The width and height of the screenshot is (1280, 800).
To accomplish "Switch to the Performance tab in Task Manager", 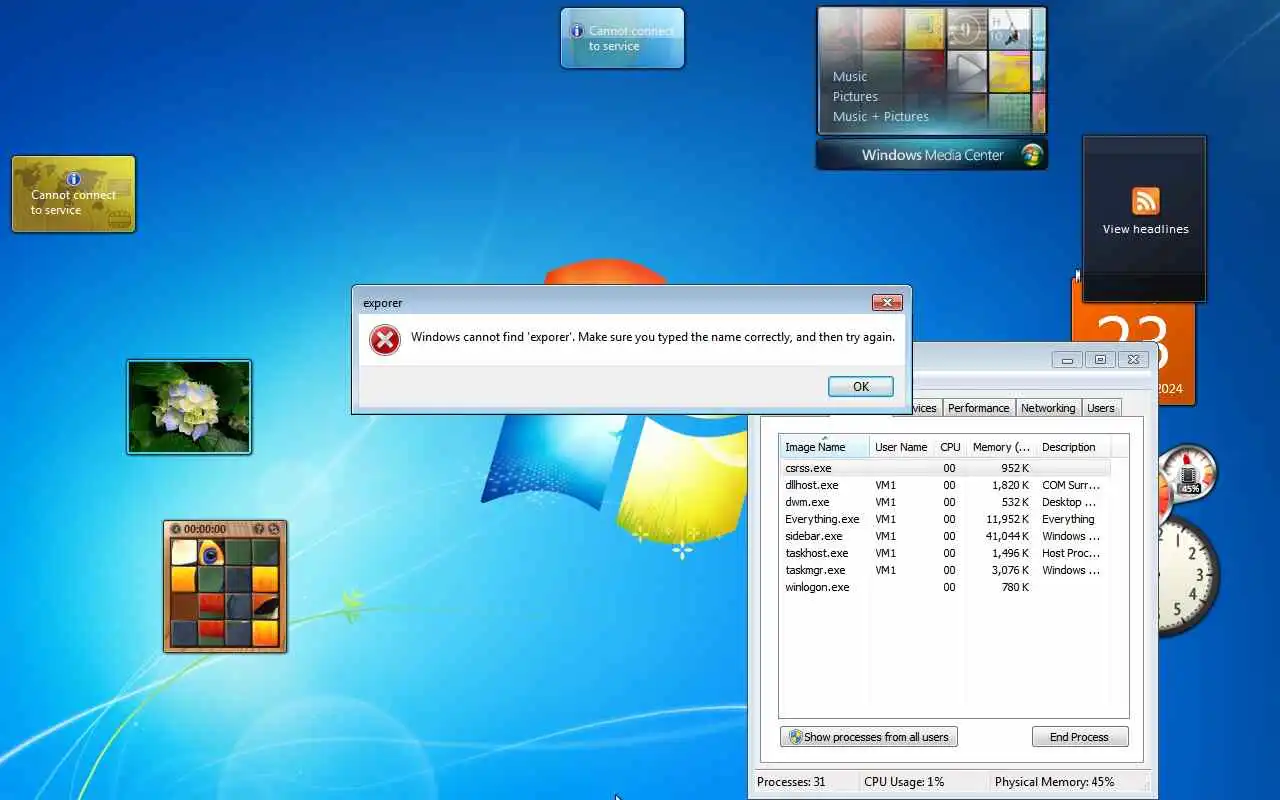I will [x=978, y=408].
